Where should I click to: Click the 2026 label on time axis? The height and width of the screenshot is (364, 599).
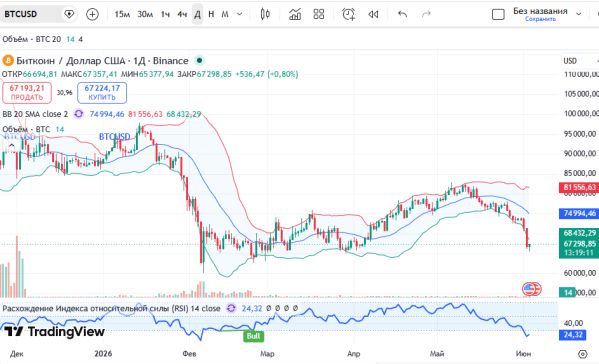[103, 353]
